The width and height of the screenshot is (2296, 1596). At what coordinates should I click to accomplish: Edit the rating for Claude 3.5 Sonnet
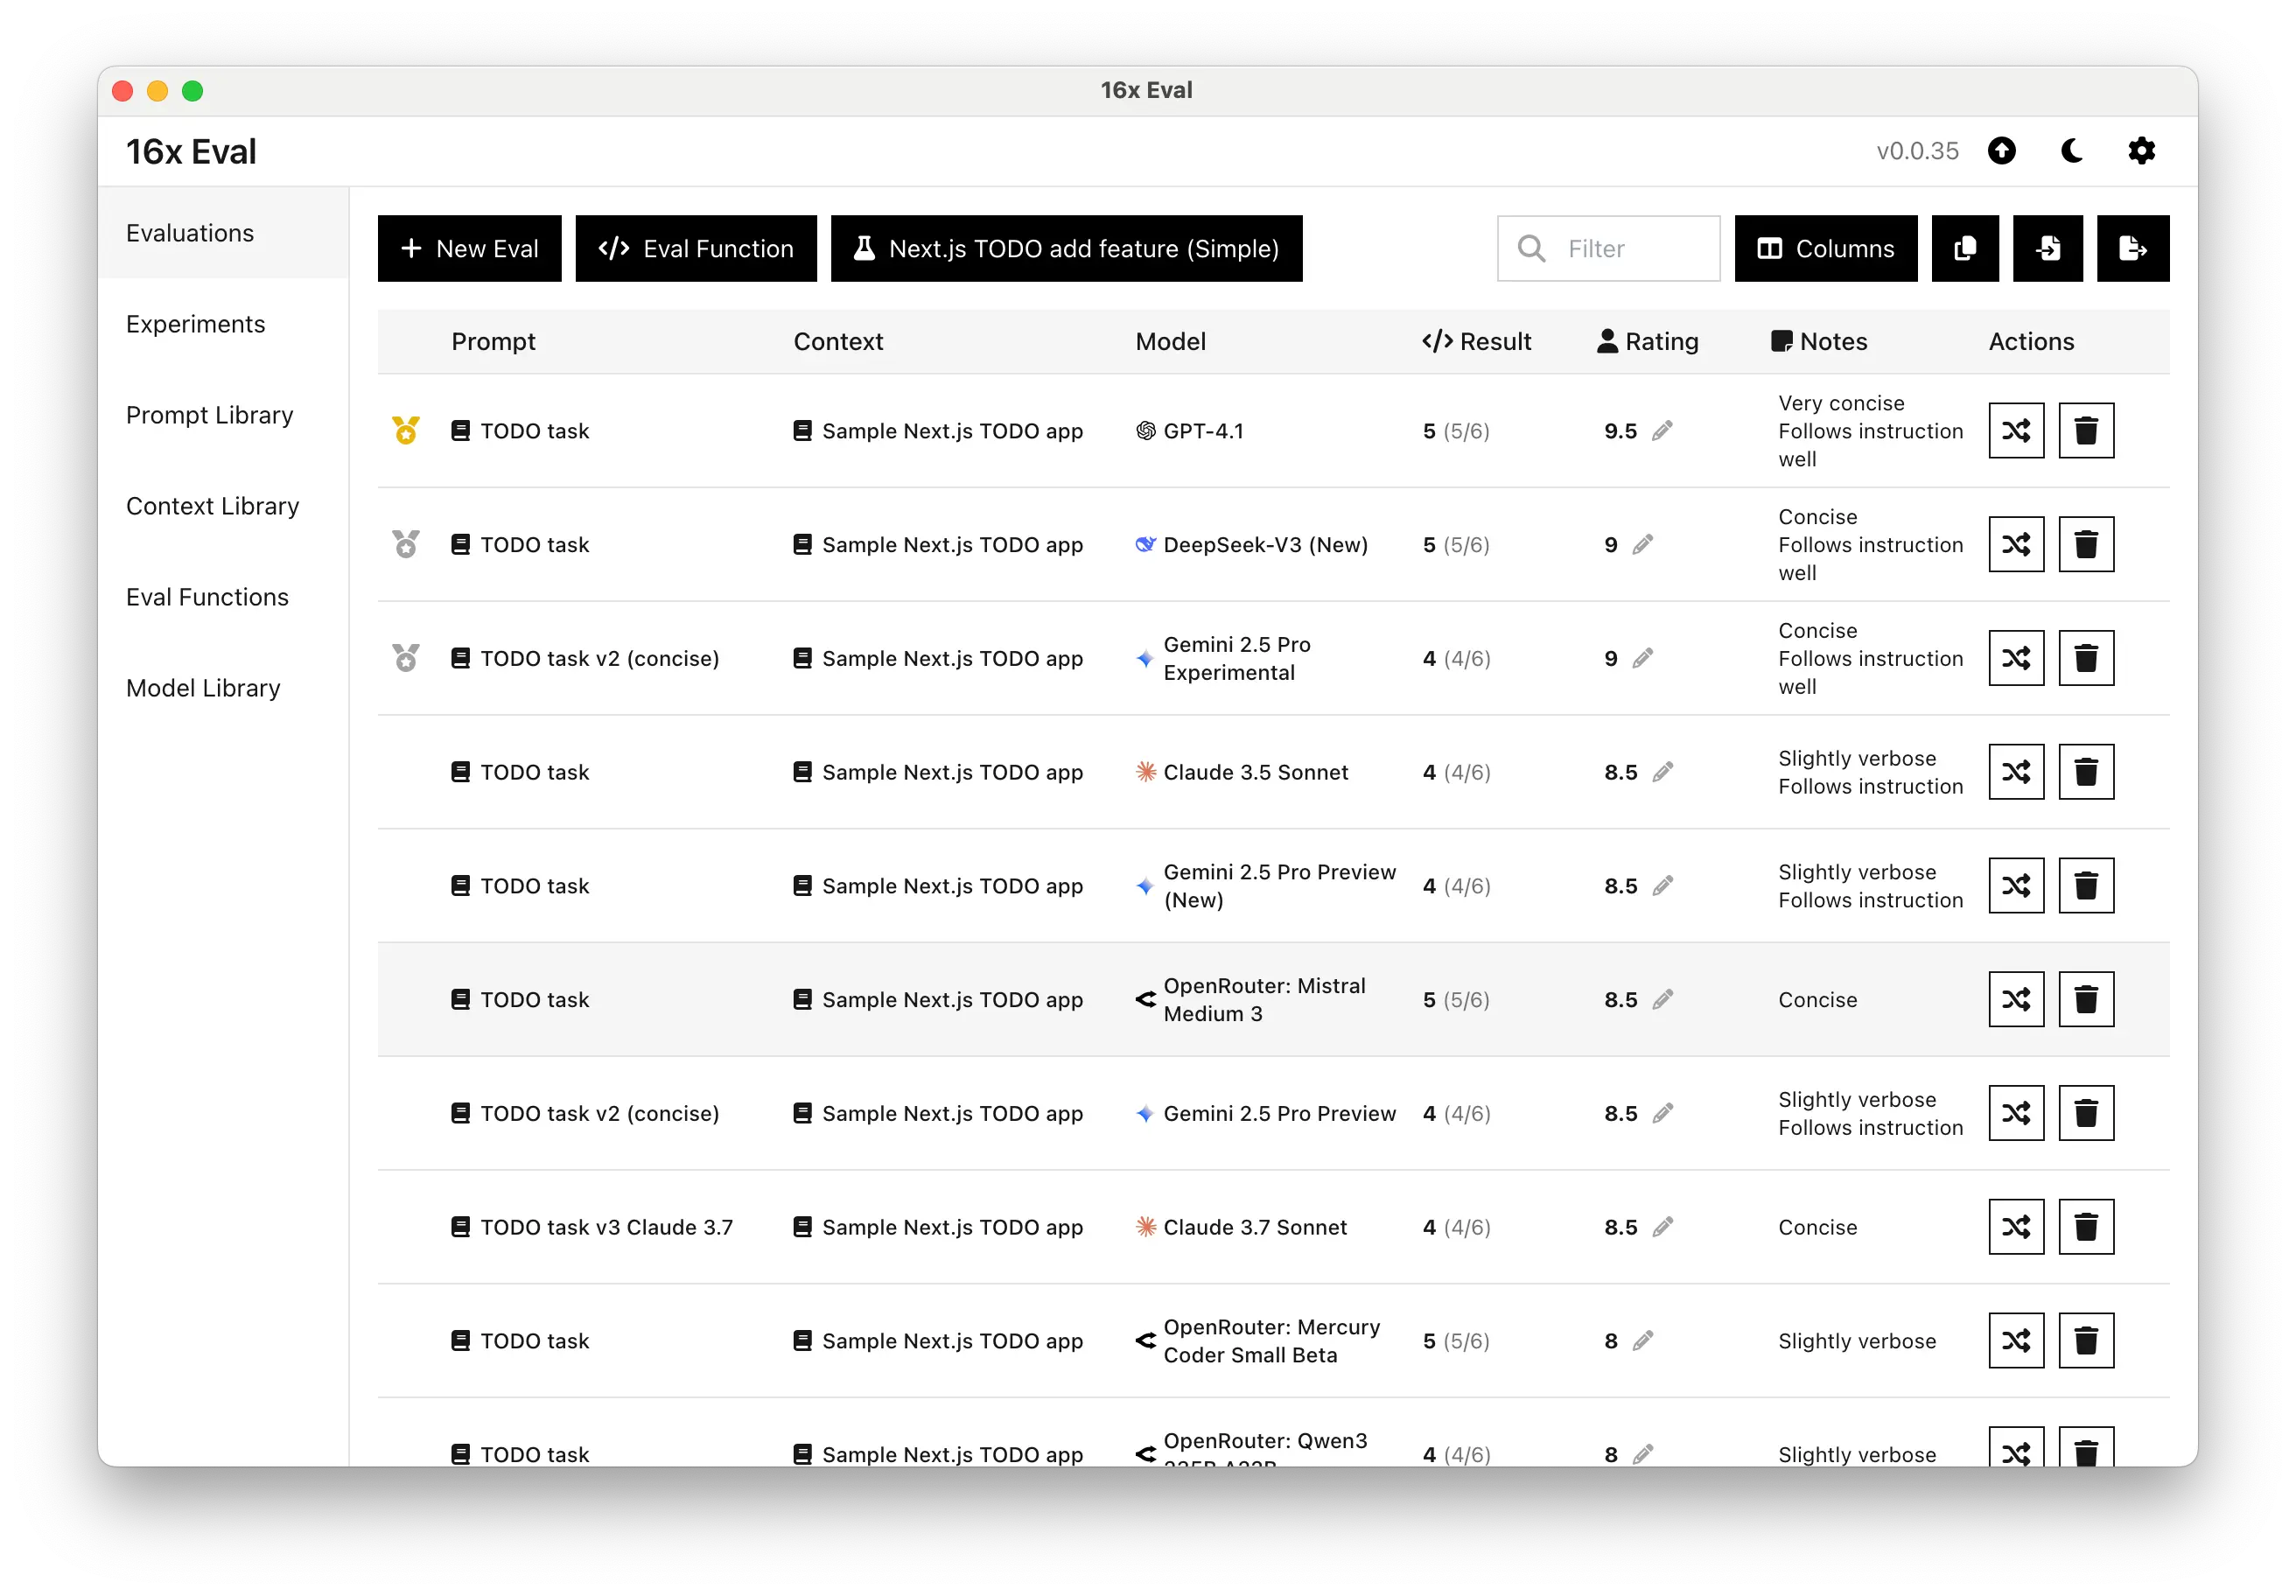1662,772
